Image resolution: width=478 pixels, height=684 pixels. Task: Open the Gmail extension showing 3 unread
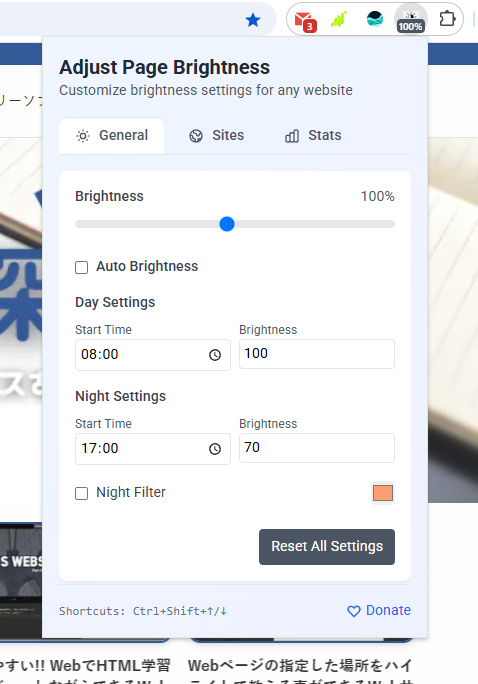coord(305,21)
